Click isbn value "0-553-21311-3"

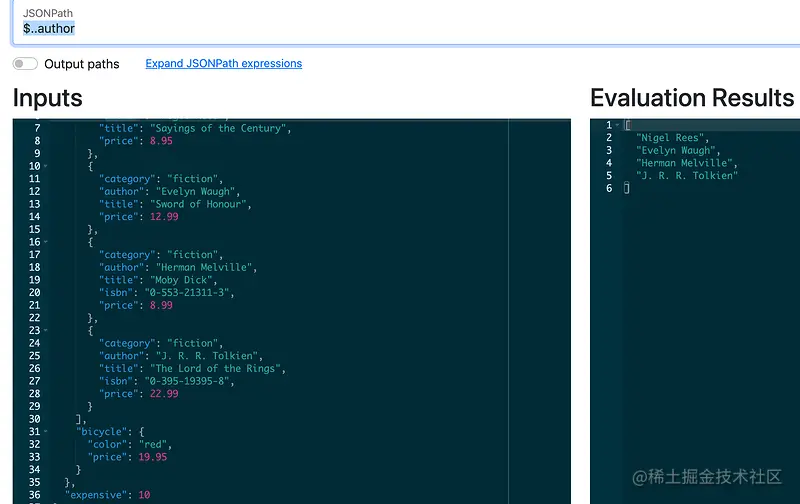tap(187, 293)
